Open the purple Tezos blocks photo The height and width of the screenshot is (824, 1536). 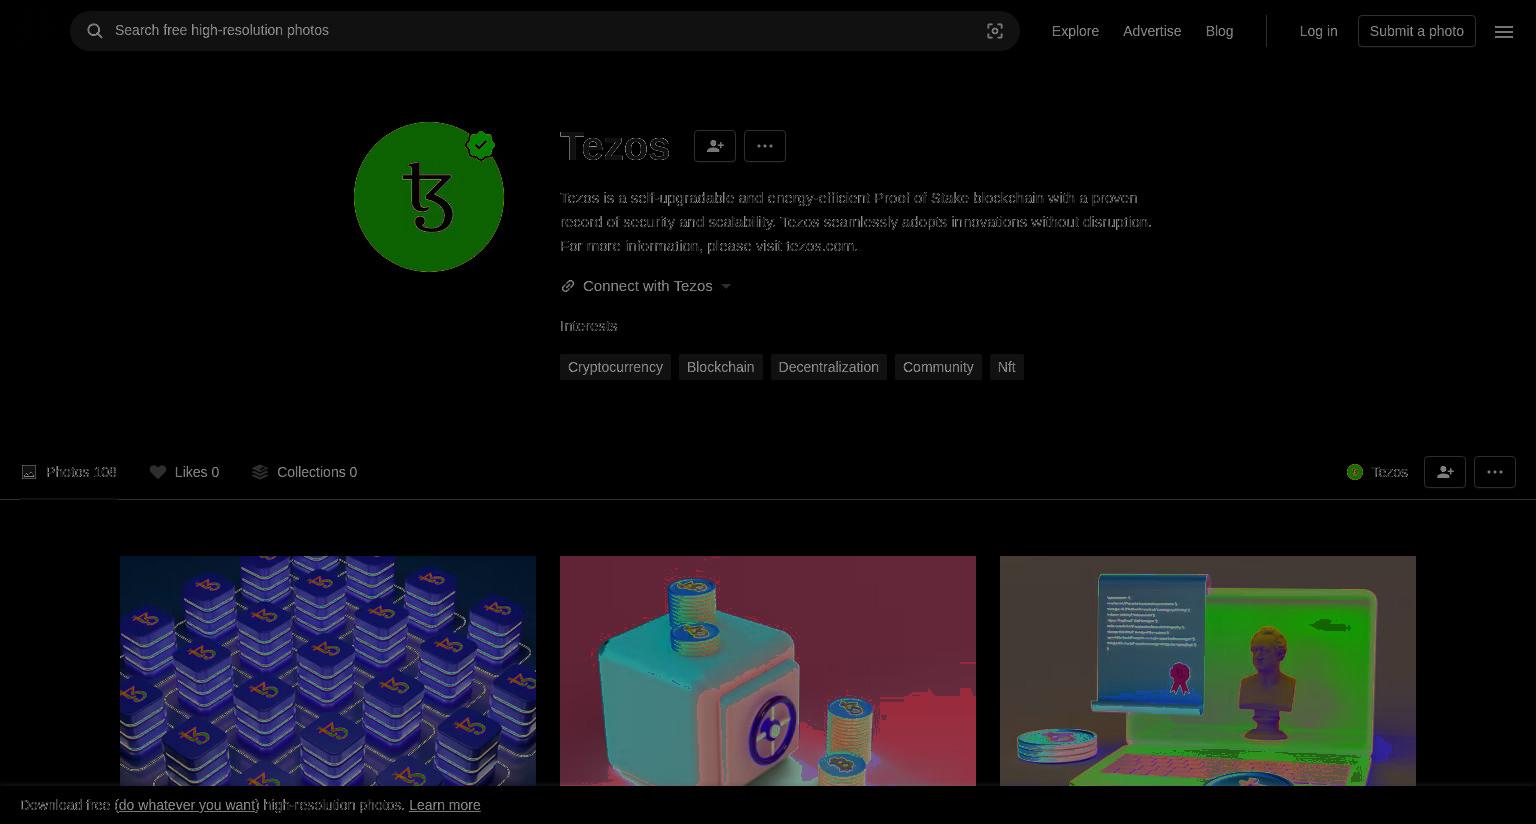(x=328, y=671)
